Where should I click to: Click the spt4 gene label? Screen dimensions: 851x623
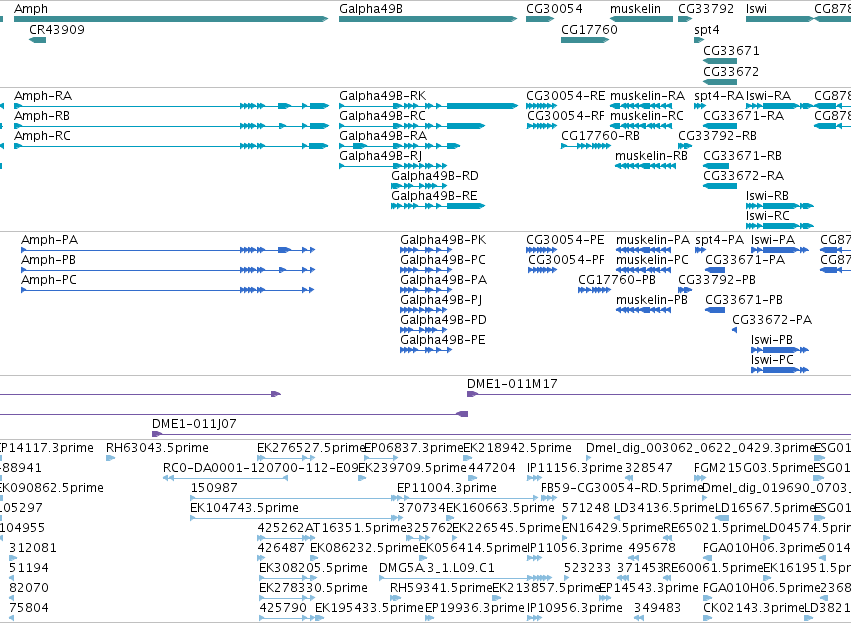[707, 30]
